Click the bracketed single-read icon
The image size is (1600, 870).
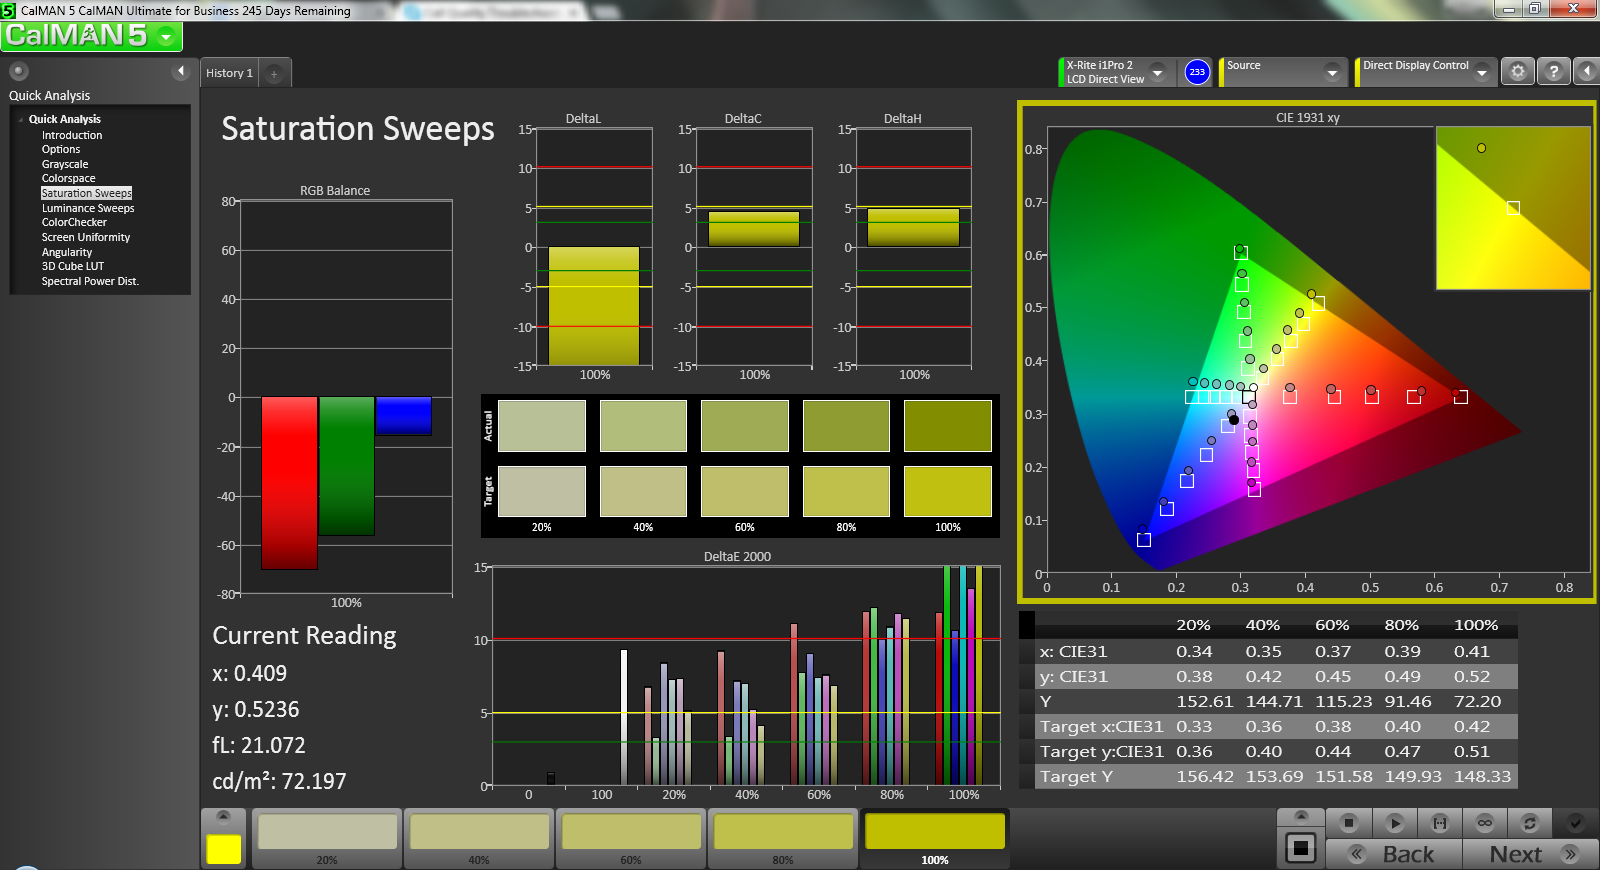tap(1440, 823)
